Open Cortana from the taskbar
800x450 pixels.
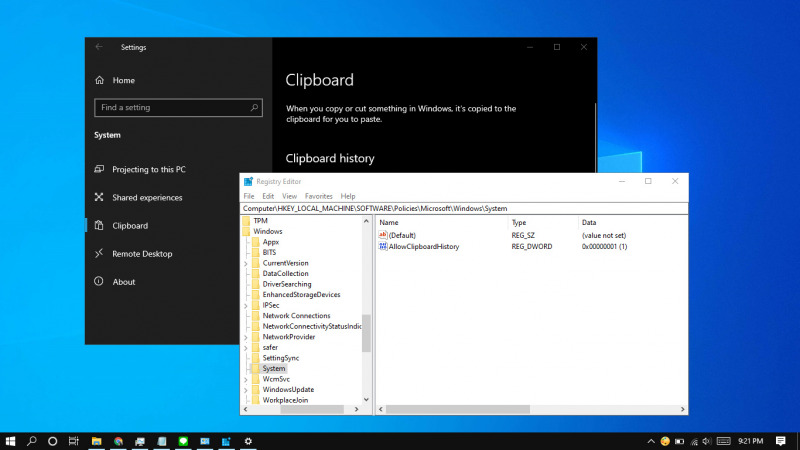[x=53, y=441]
